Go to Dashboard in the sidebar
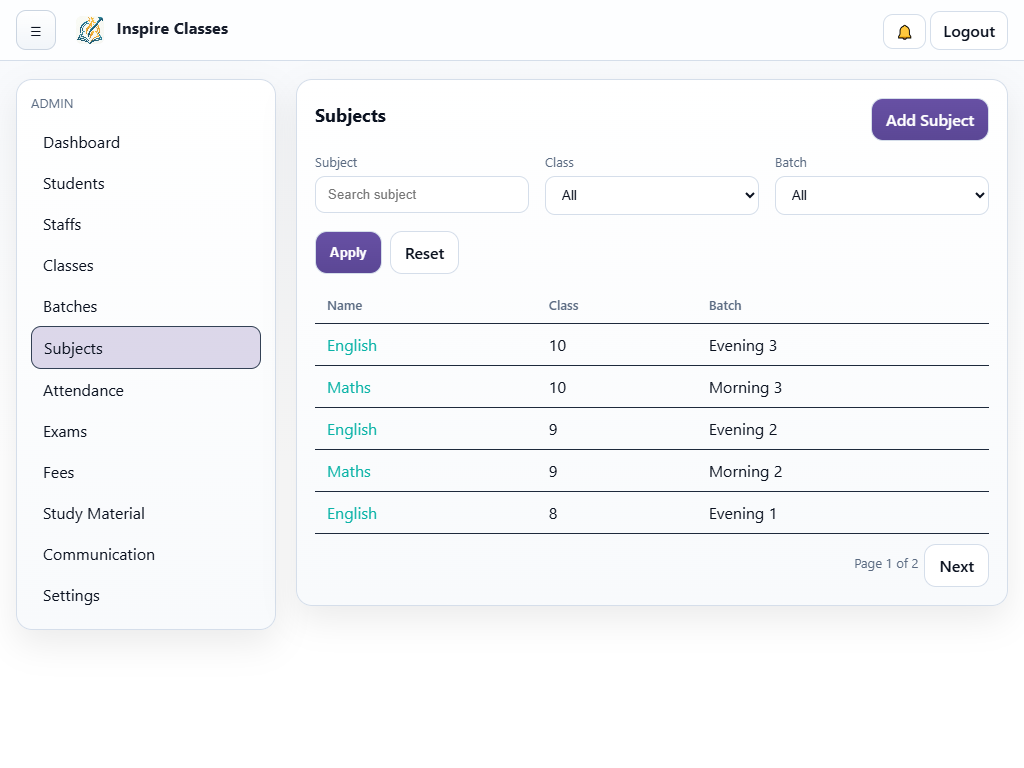Screen dimensions: 1024x768 [81, 142]
